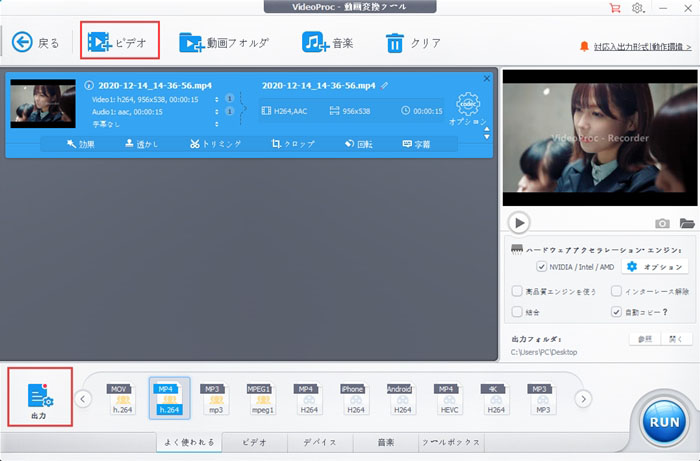Add music with the 音楽 icon
The height and width of the screenshot is (461, 700).
coord(316,42)
